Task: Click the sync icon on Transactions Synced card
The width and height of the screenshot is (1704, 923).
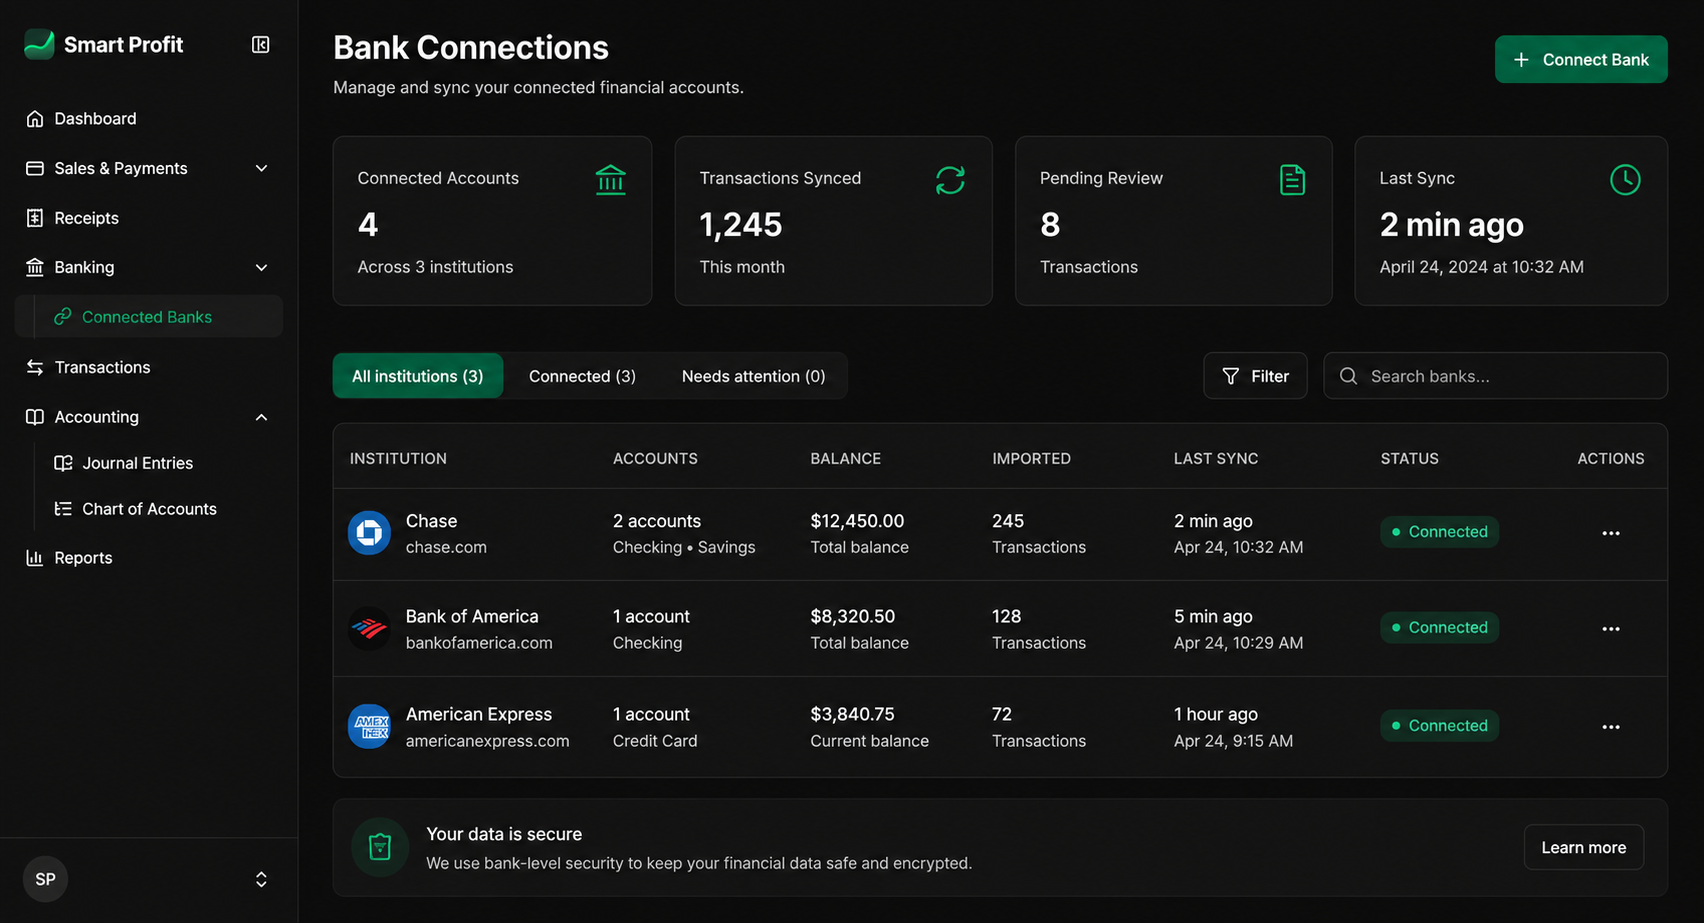Action: [950, 180]
